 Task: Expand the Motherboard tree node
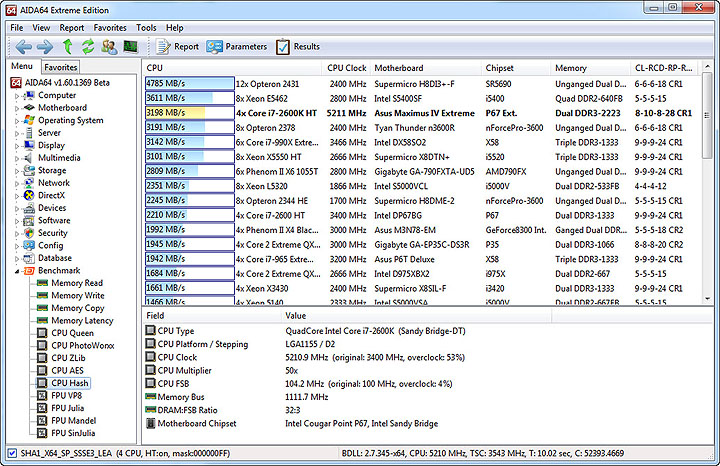coord(17,108)
